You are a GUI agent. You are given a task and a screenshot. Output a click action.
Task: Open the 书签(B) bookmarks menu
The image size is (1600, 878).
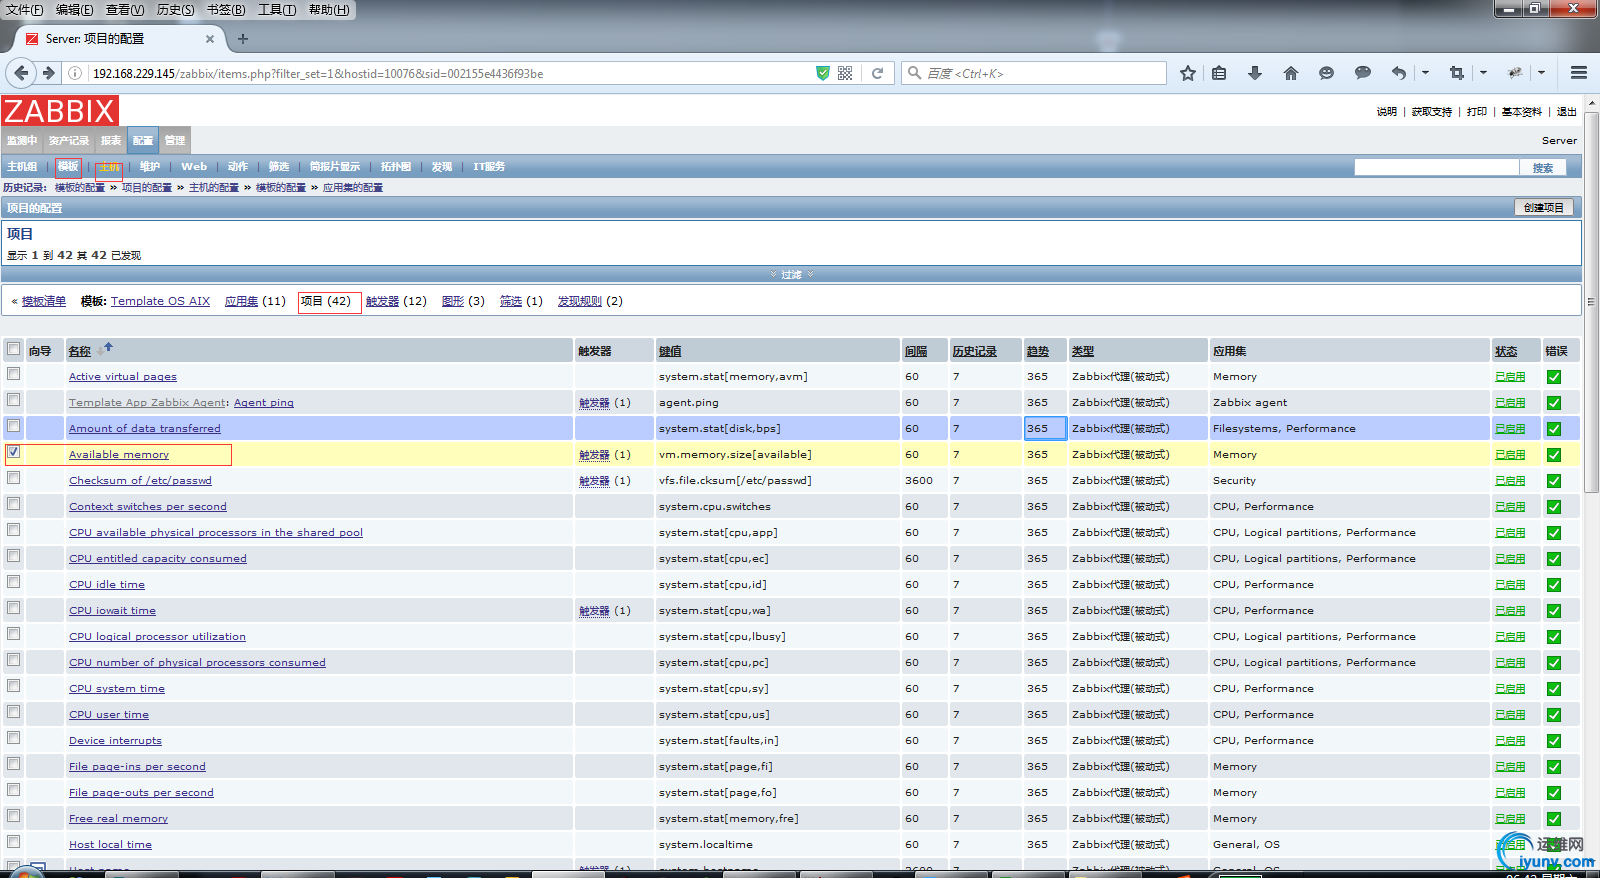coord(226,10)
